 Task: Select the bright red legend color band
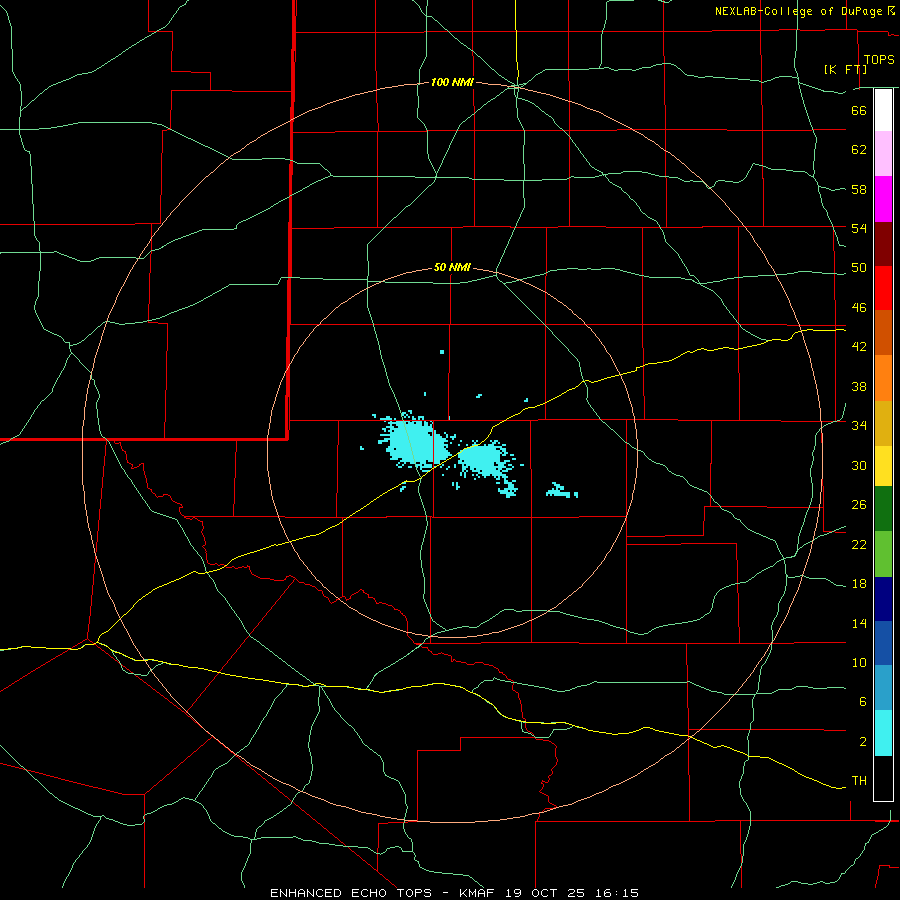pos(883,288)
